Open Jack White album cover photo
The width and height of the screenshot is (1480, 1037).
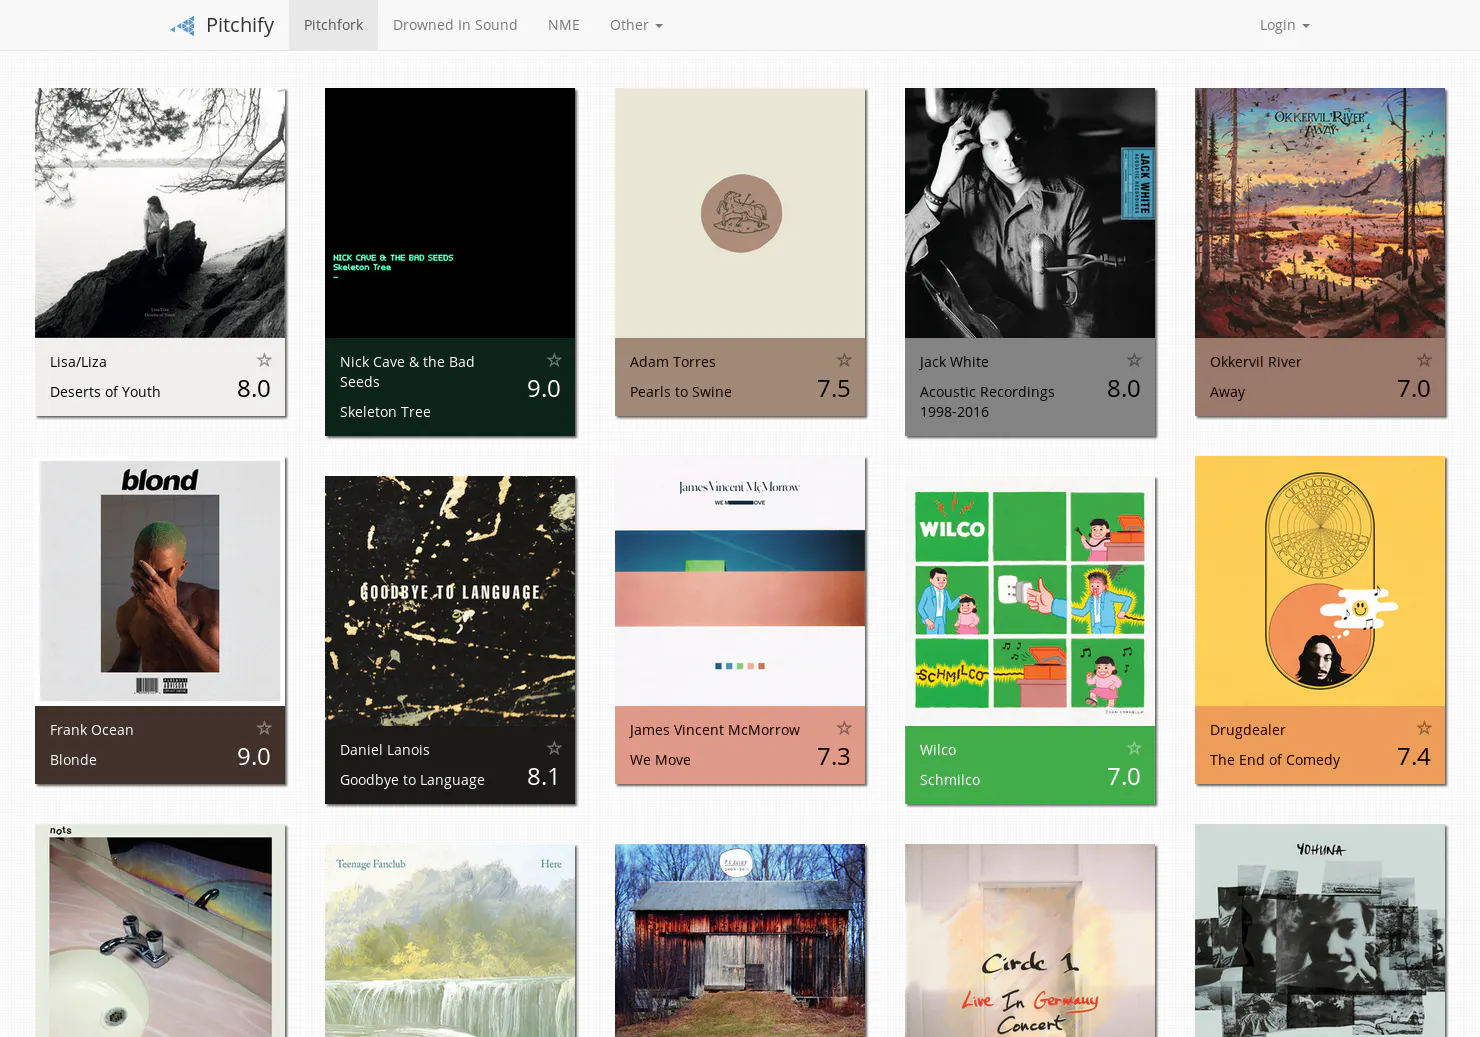(1030, 213)
